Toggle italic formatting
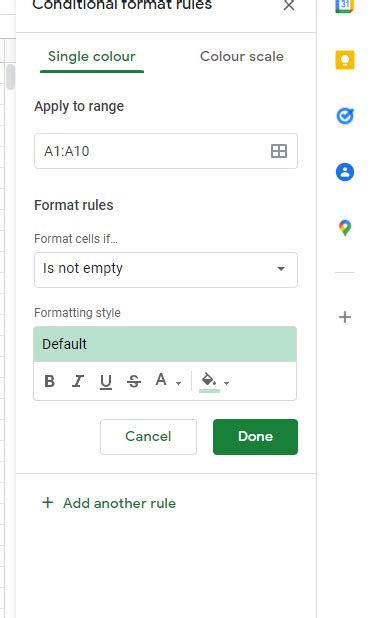Viewport: 372px width, 618px height. pos(78,382)
